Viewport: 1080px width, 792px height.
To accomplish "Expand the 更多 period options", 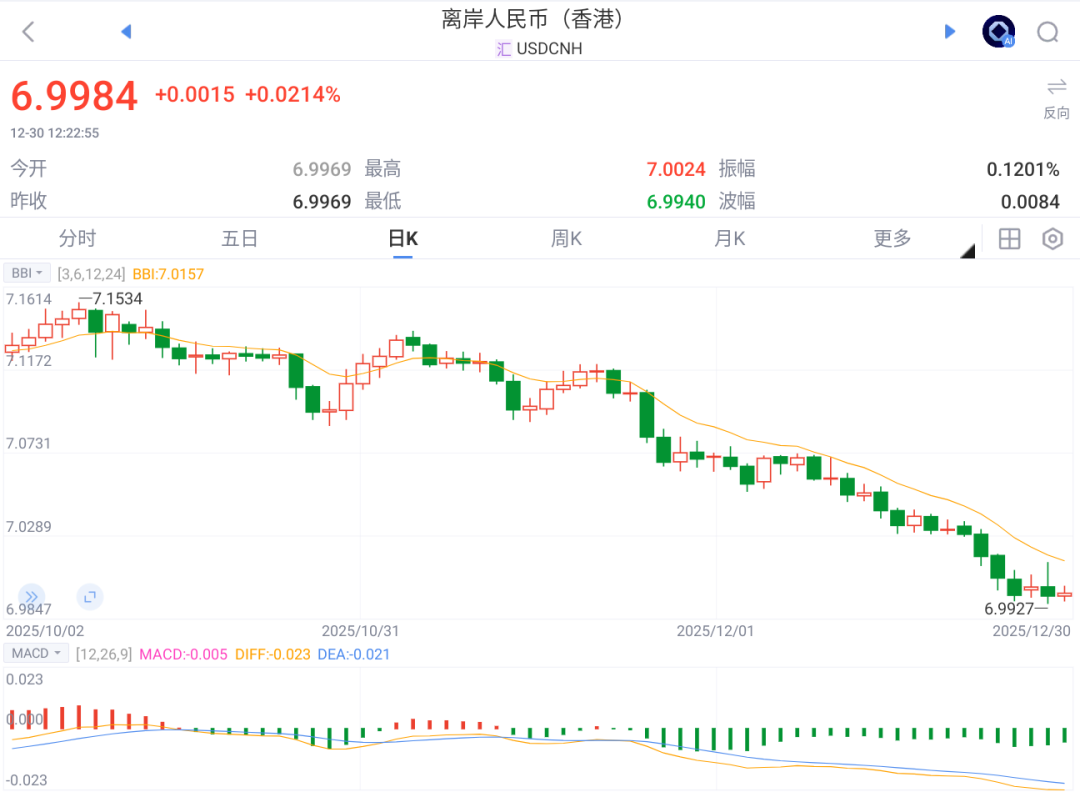I will [893, 239].
